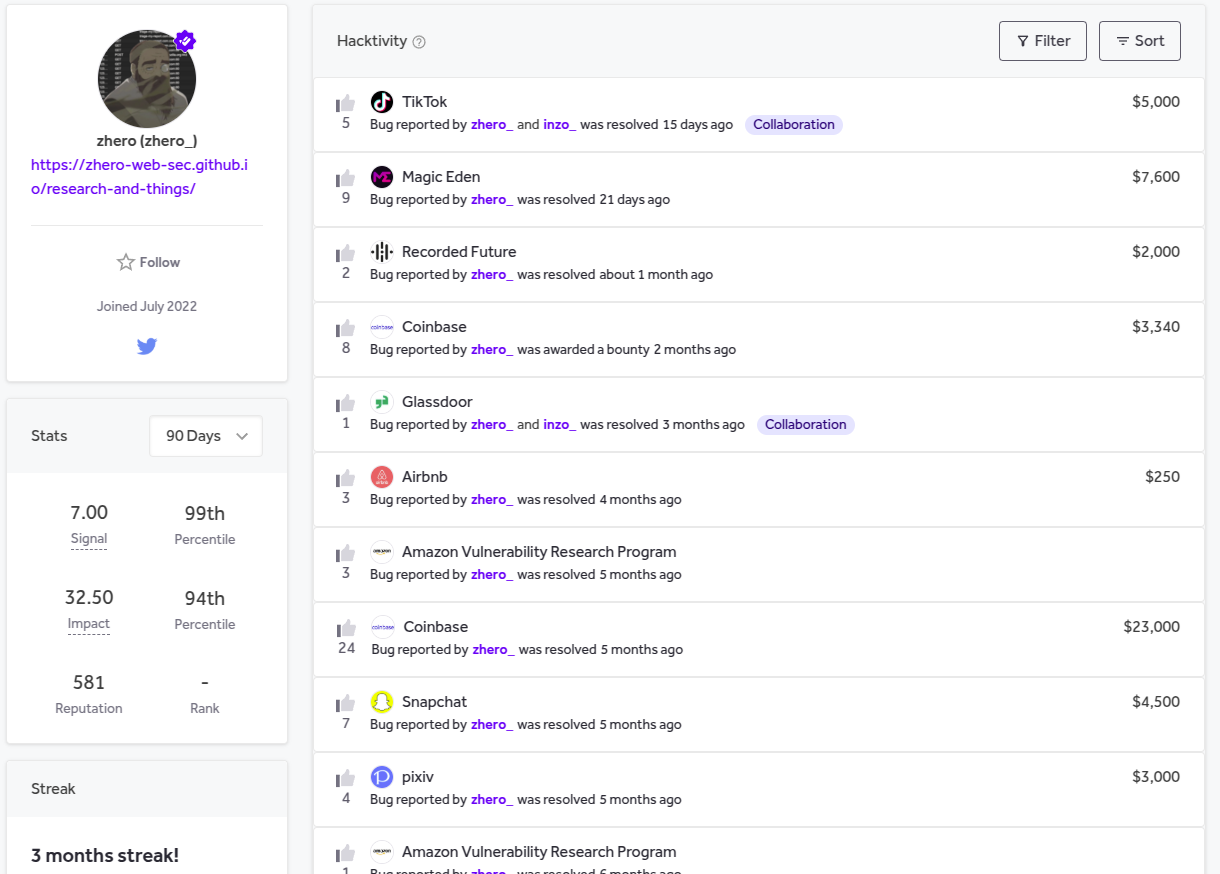This screenshot has width=1220, height=874.
Task: Click the Recorded Future logo icon
Action: pos(382,252)
